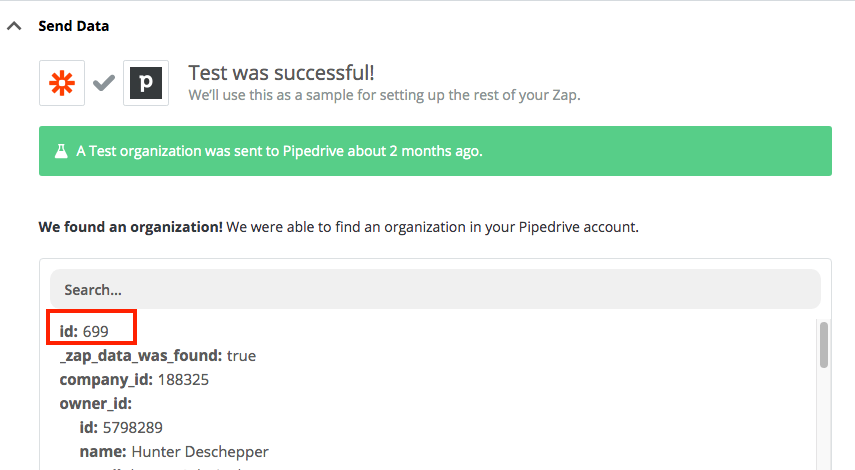Screen dimensions: 855x470
Task: Click the green test organization sent banner
Action: click(435, 151)
